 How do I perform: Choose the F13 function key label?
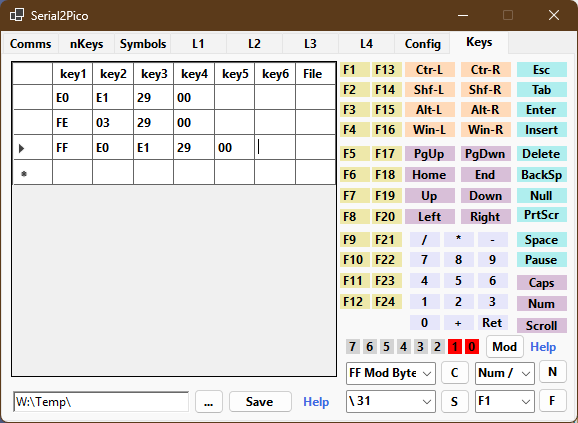[386, 70]
